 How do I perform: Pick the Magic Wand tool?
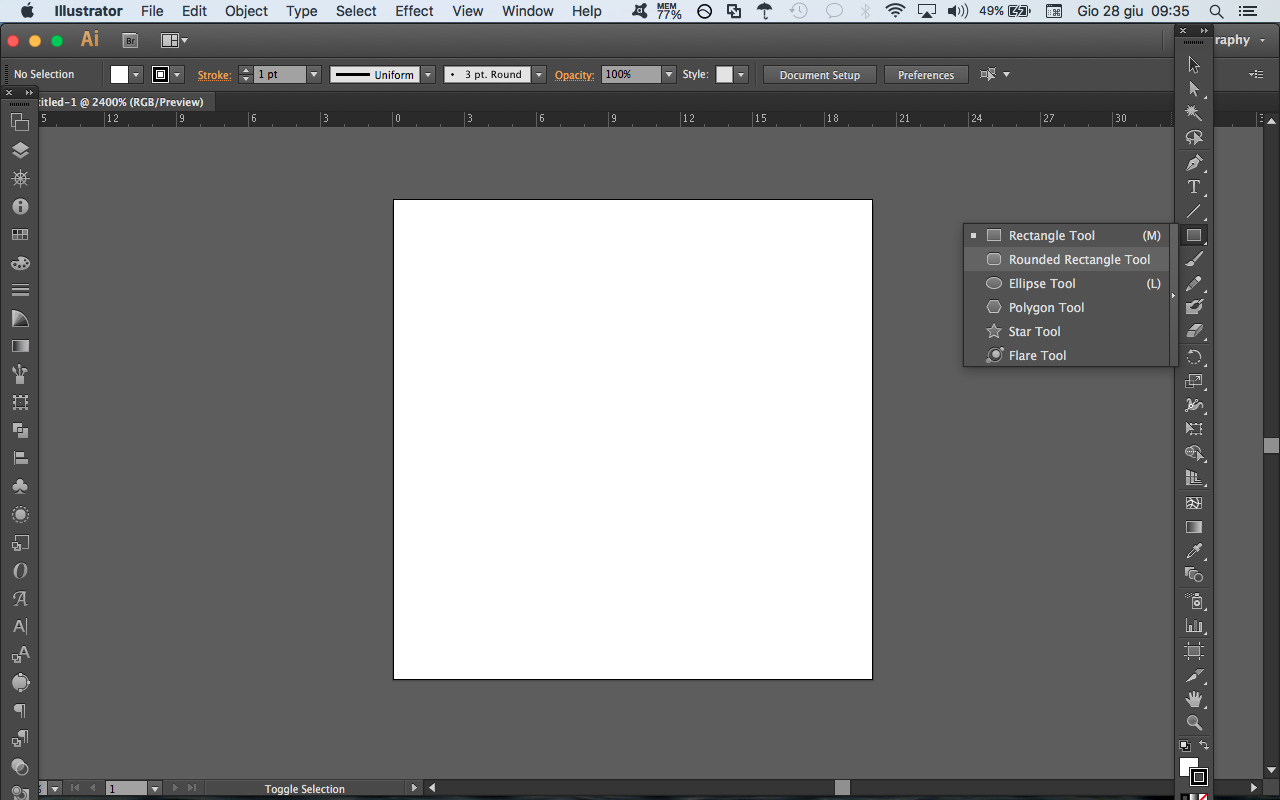tap(1194, 113)
